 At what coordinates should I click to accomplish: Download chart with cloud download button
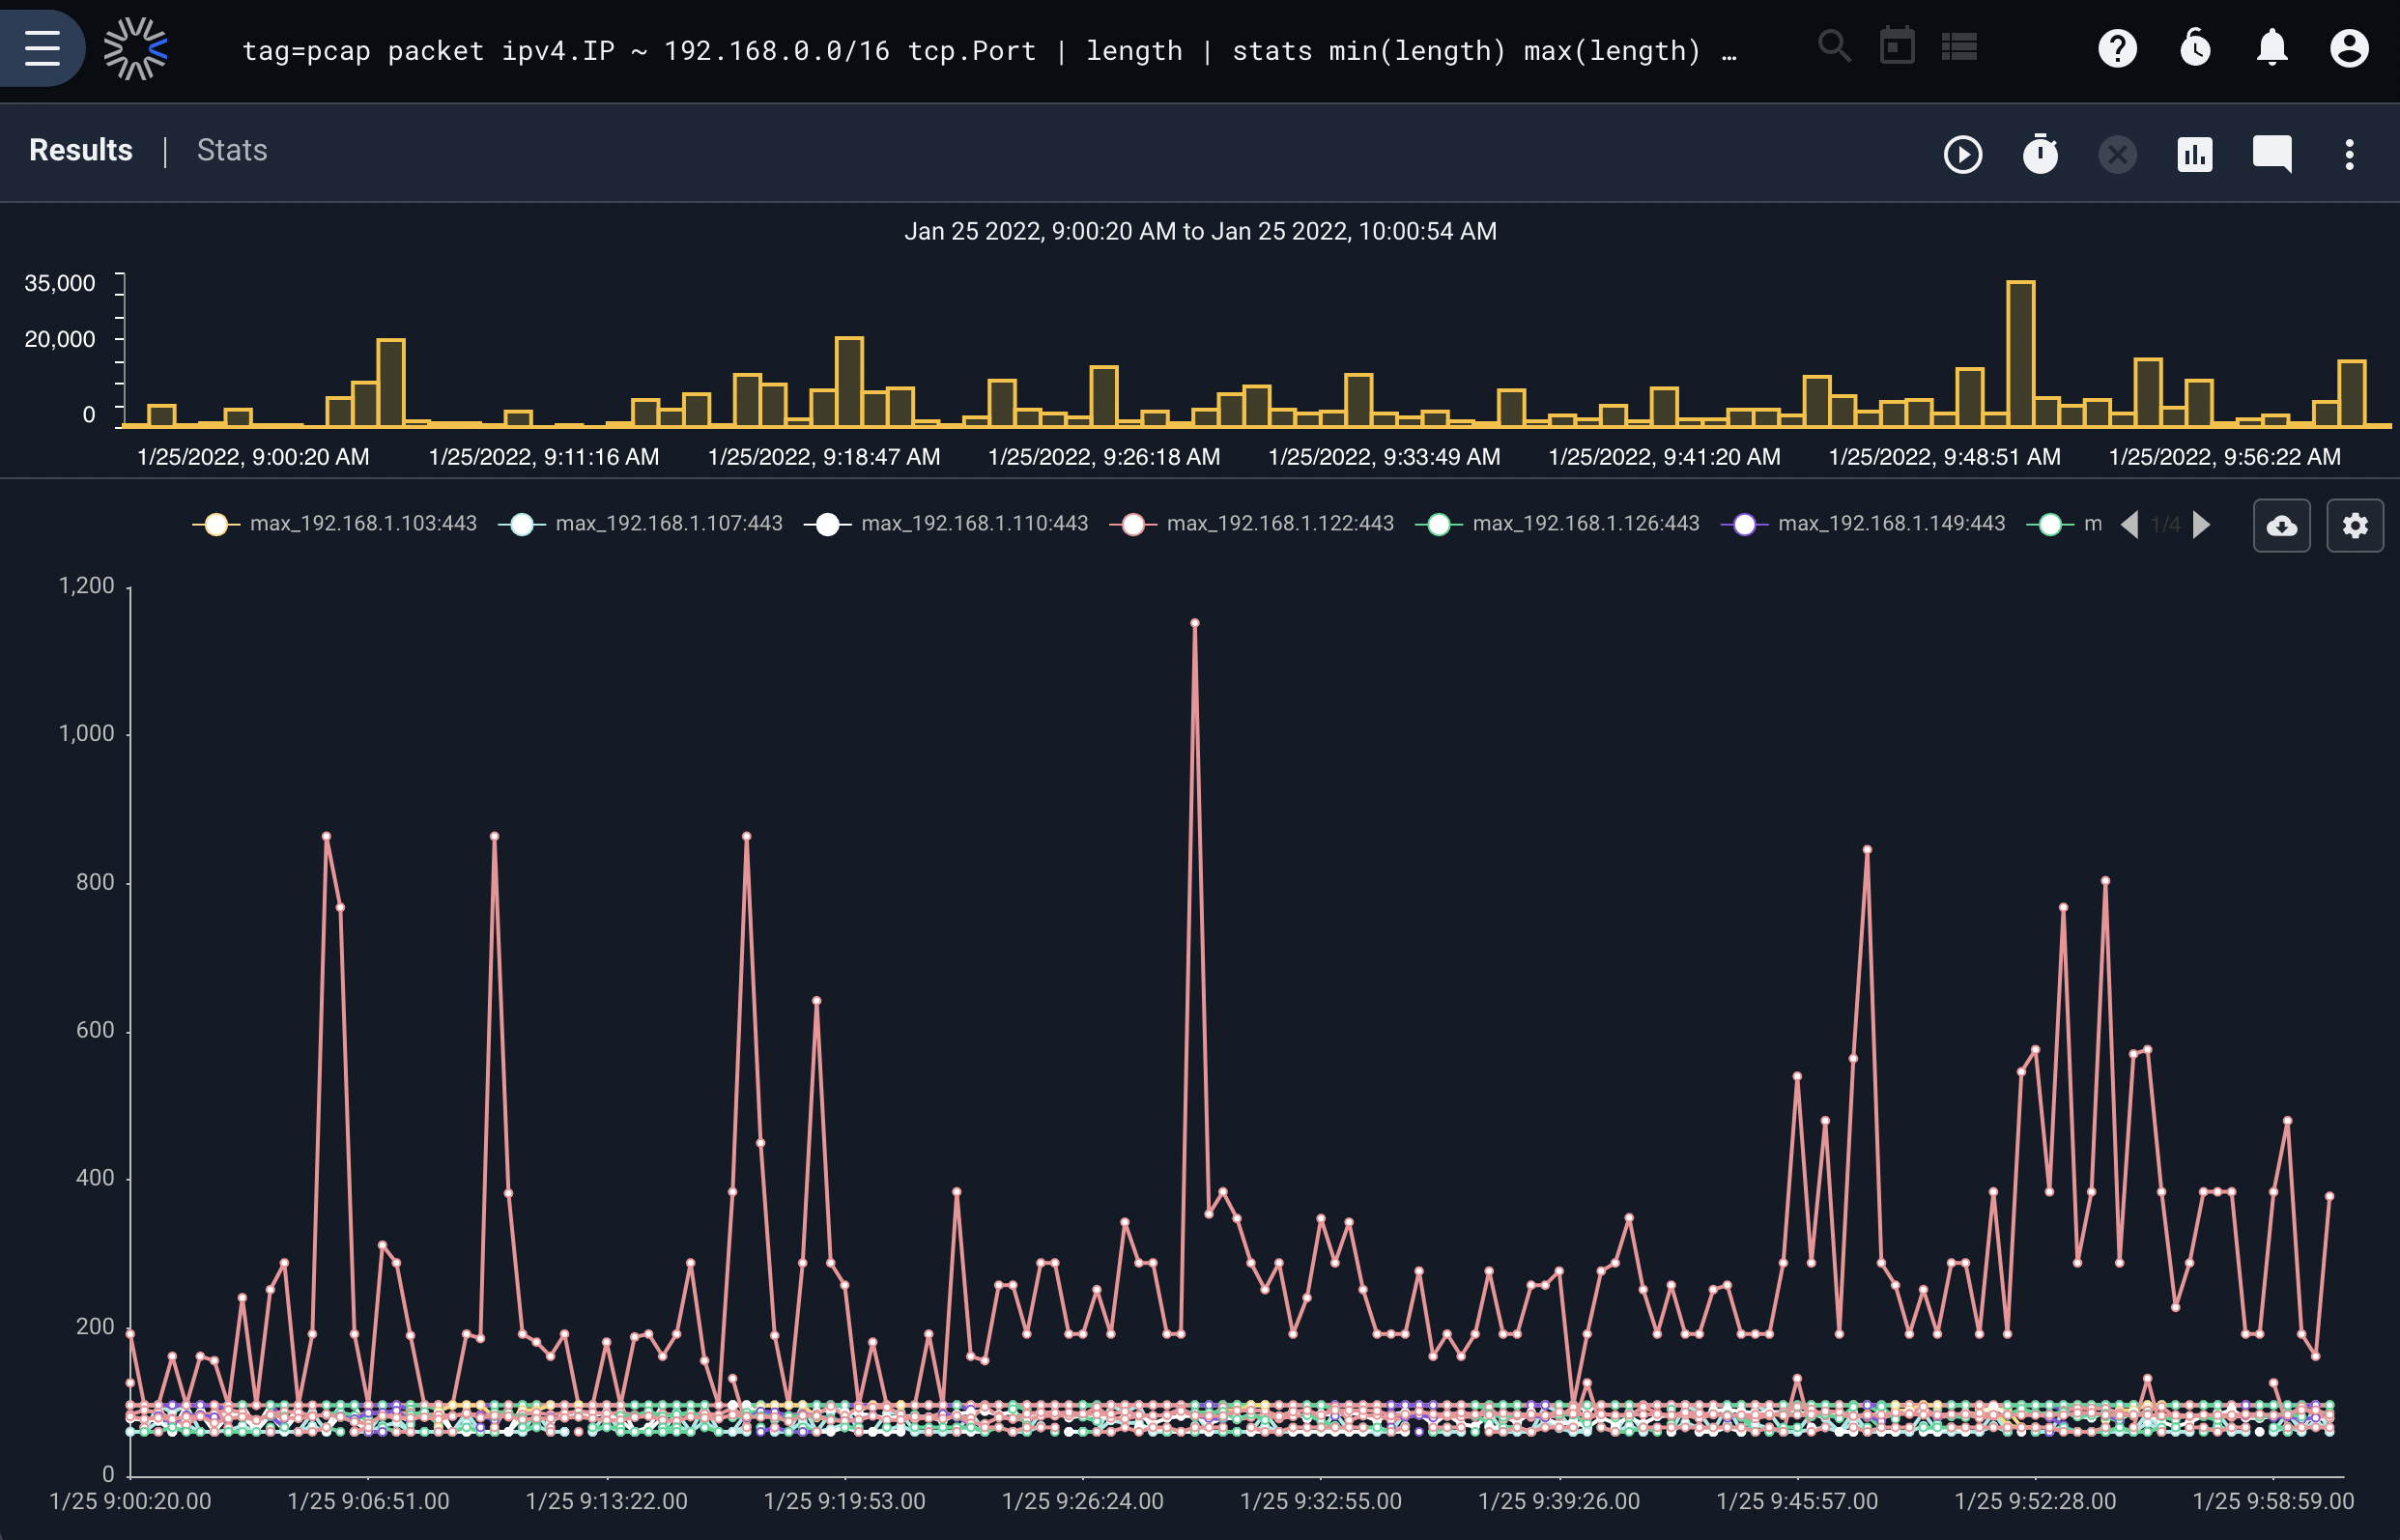2281,525
